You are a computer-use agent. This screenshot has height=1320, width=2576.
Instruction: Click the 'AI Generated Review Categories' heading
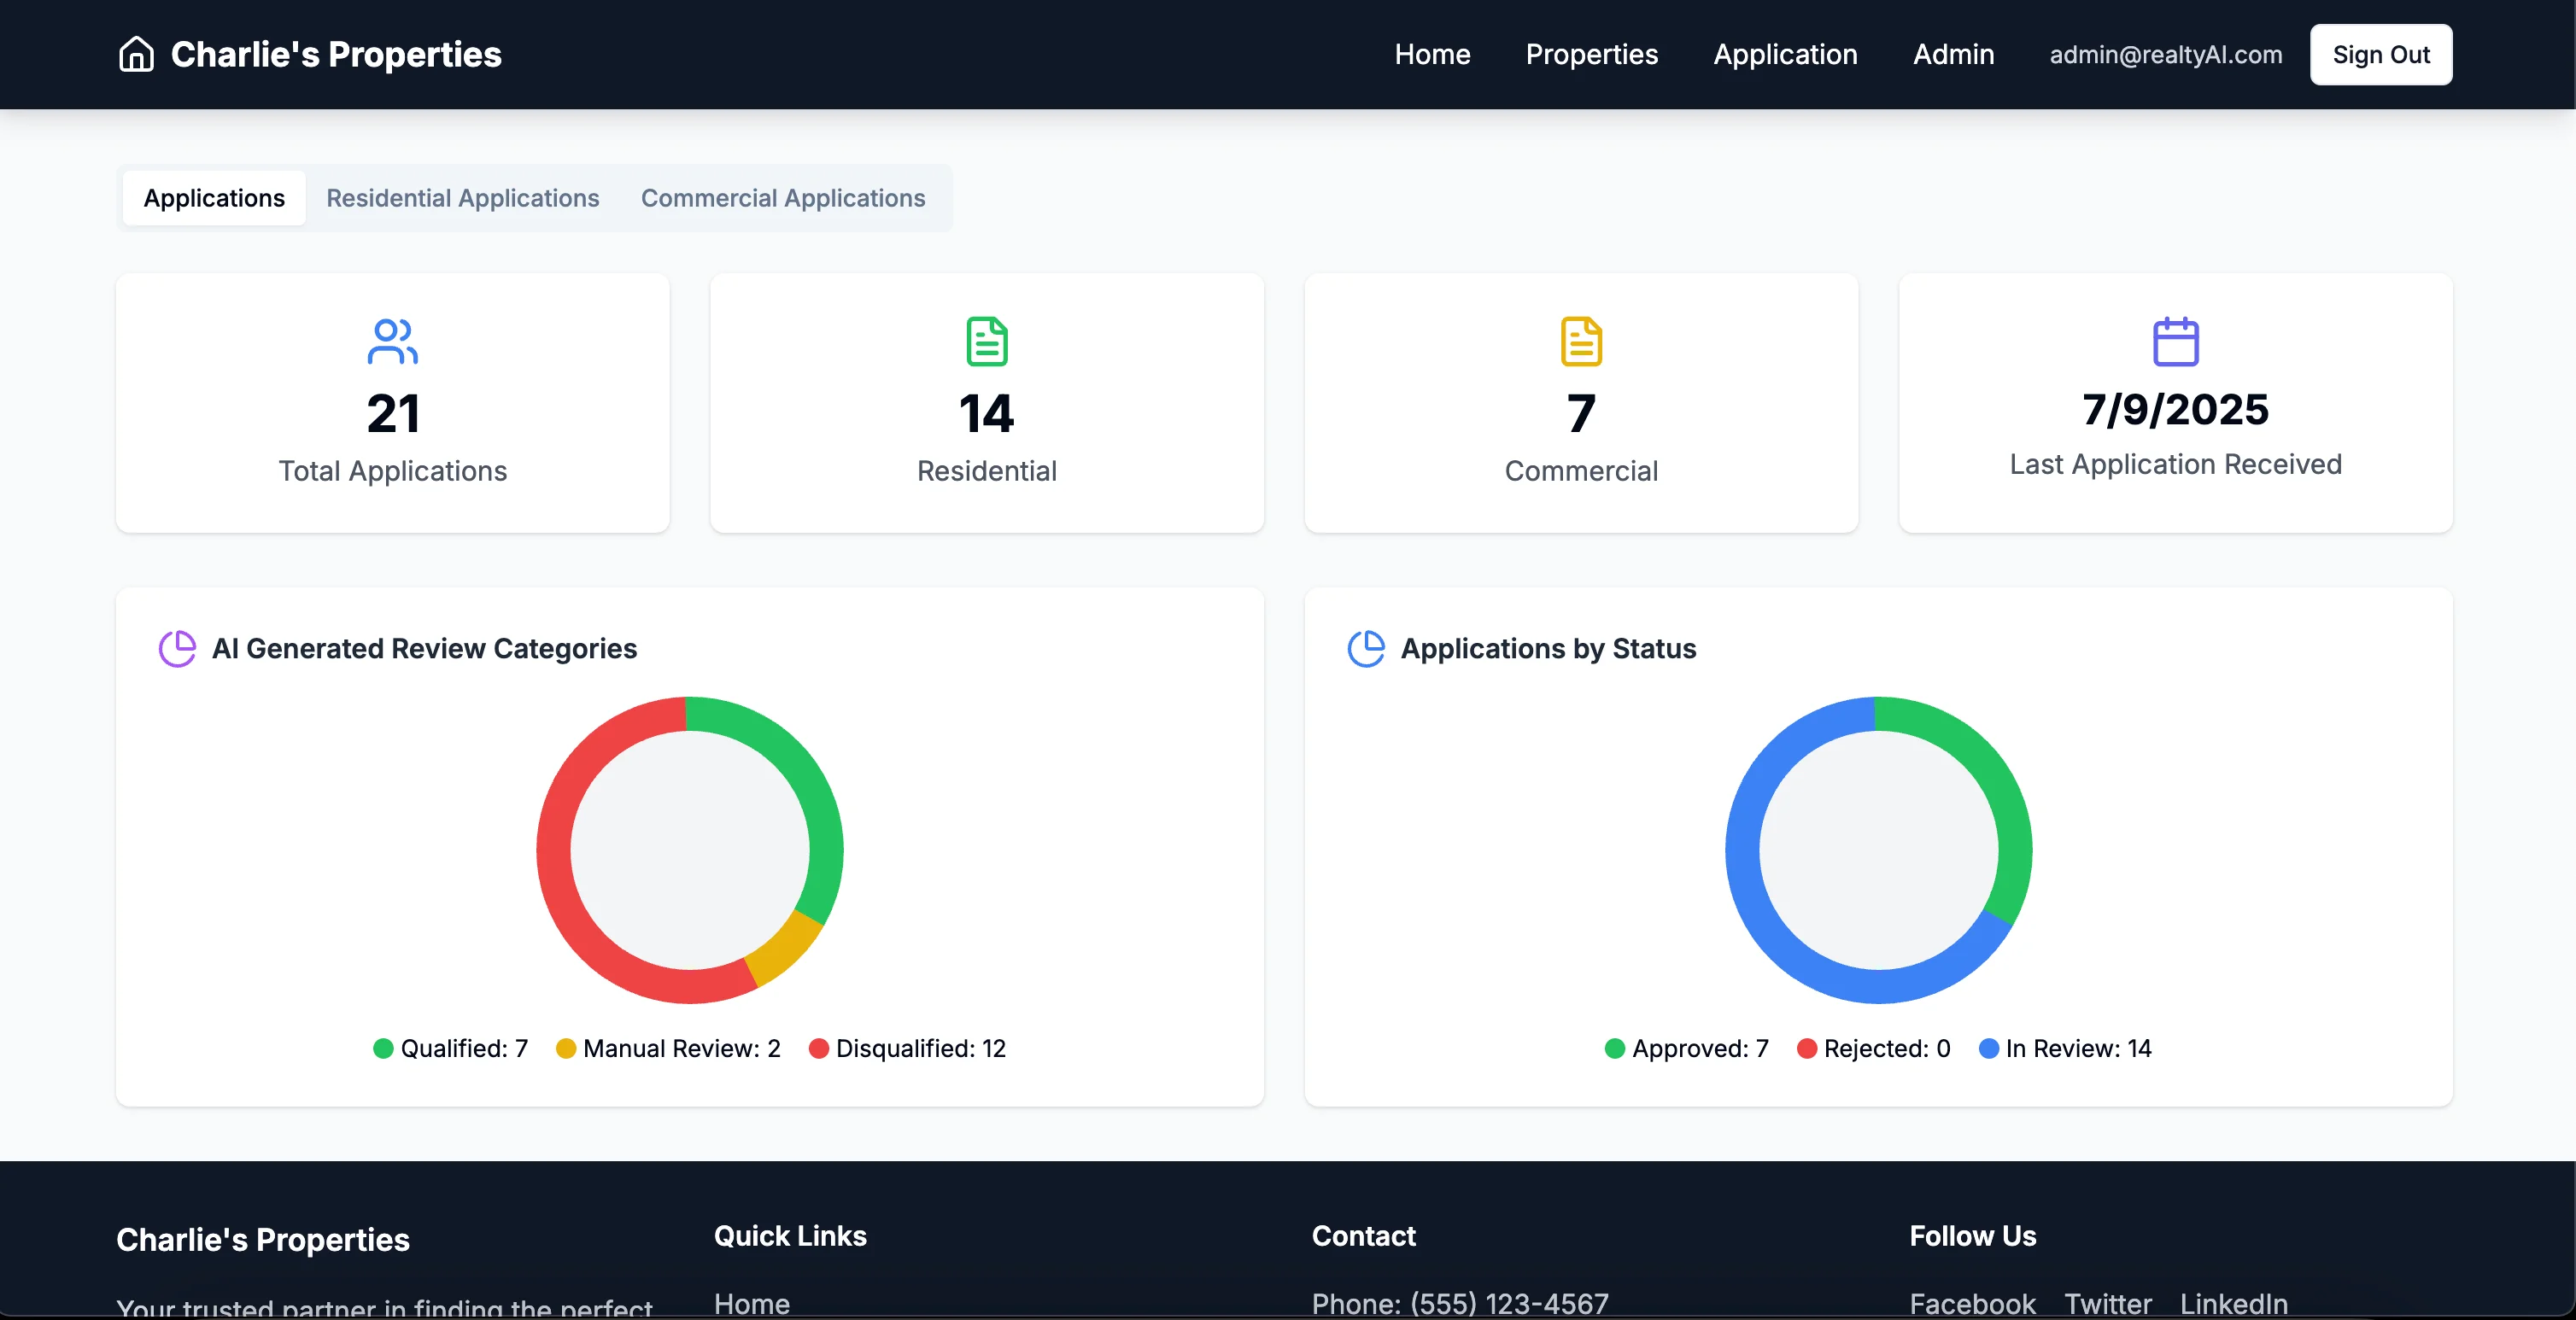[x=424, y=649]
